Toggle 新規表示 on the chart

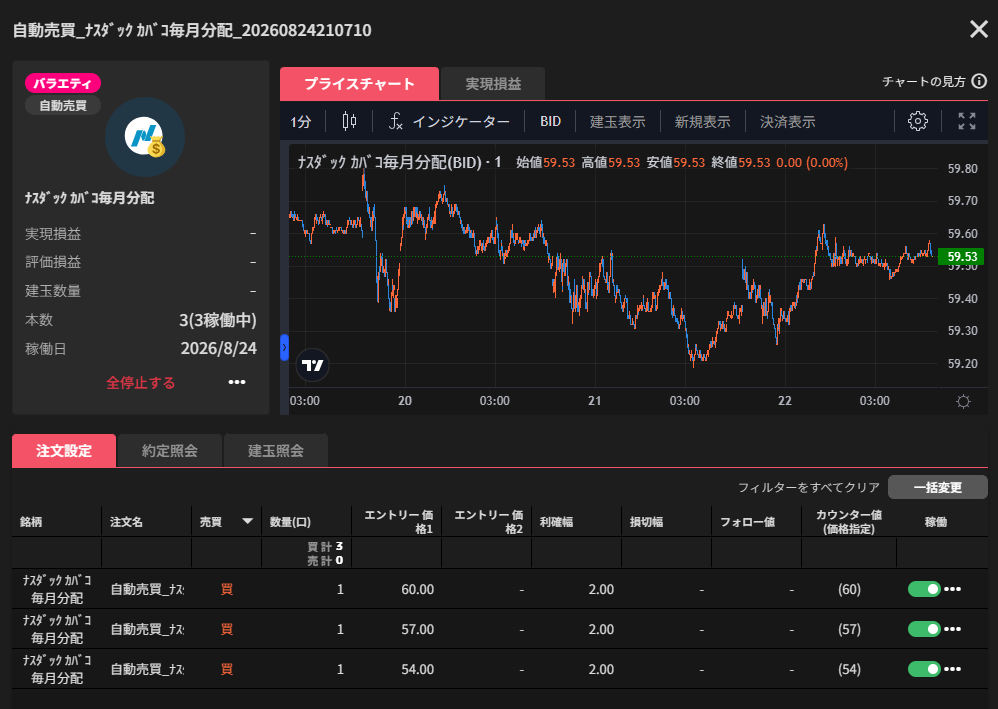pos(702,121)
